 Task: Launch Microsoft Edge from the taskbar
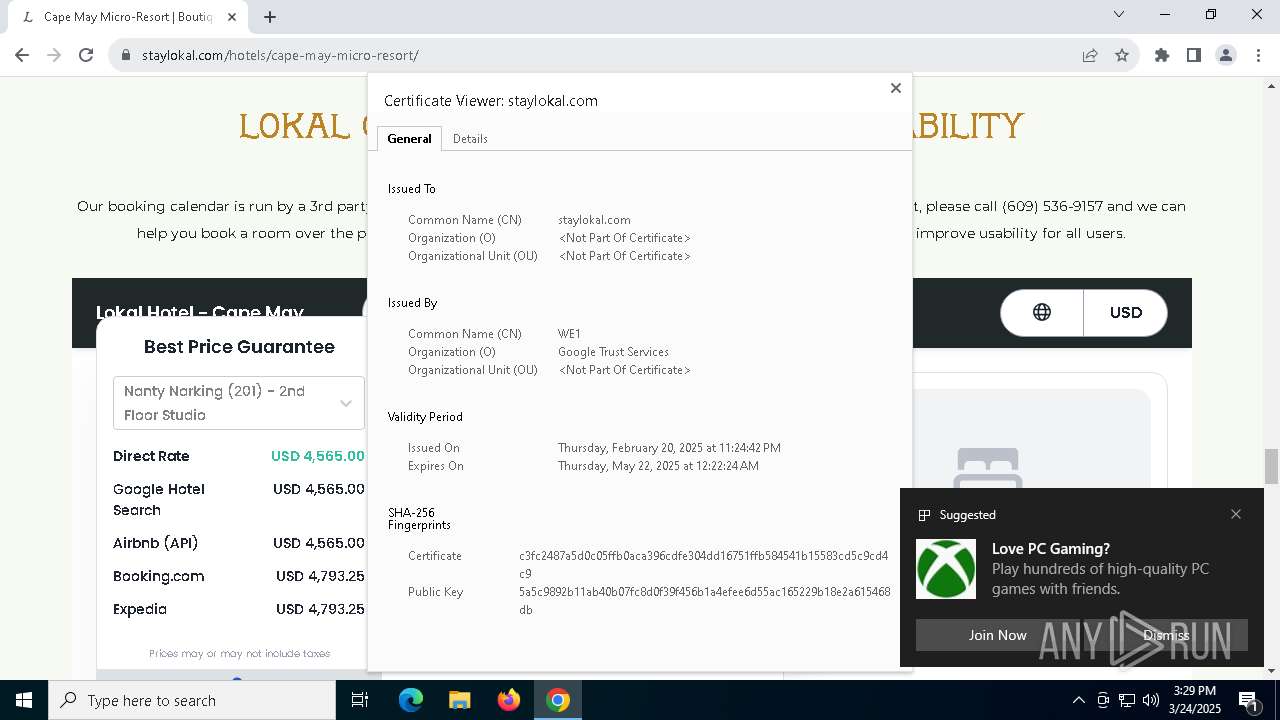[x=411, y=700]
